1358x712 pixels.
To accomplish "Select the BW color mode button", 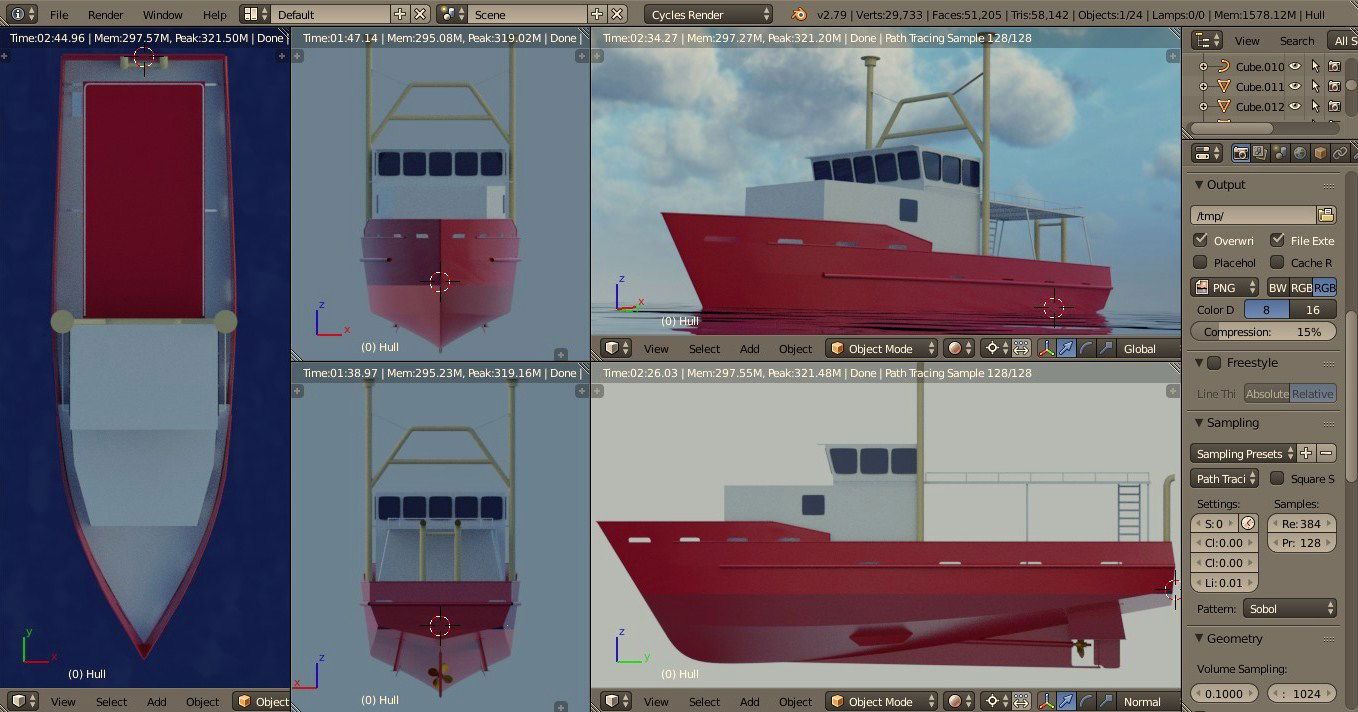I will pos(1278,287).
